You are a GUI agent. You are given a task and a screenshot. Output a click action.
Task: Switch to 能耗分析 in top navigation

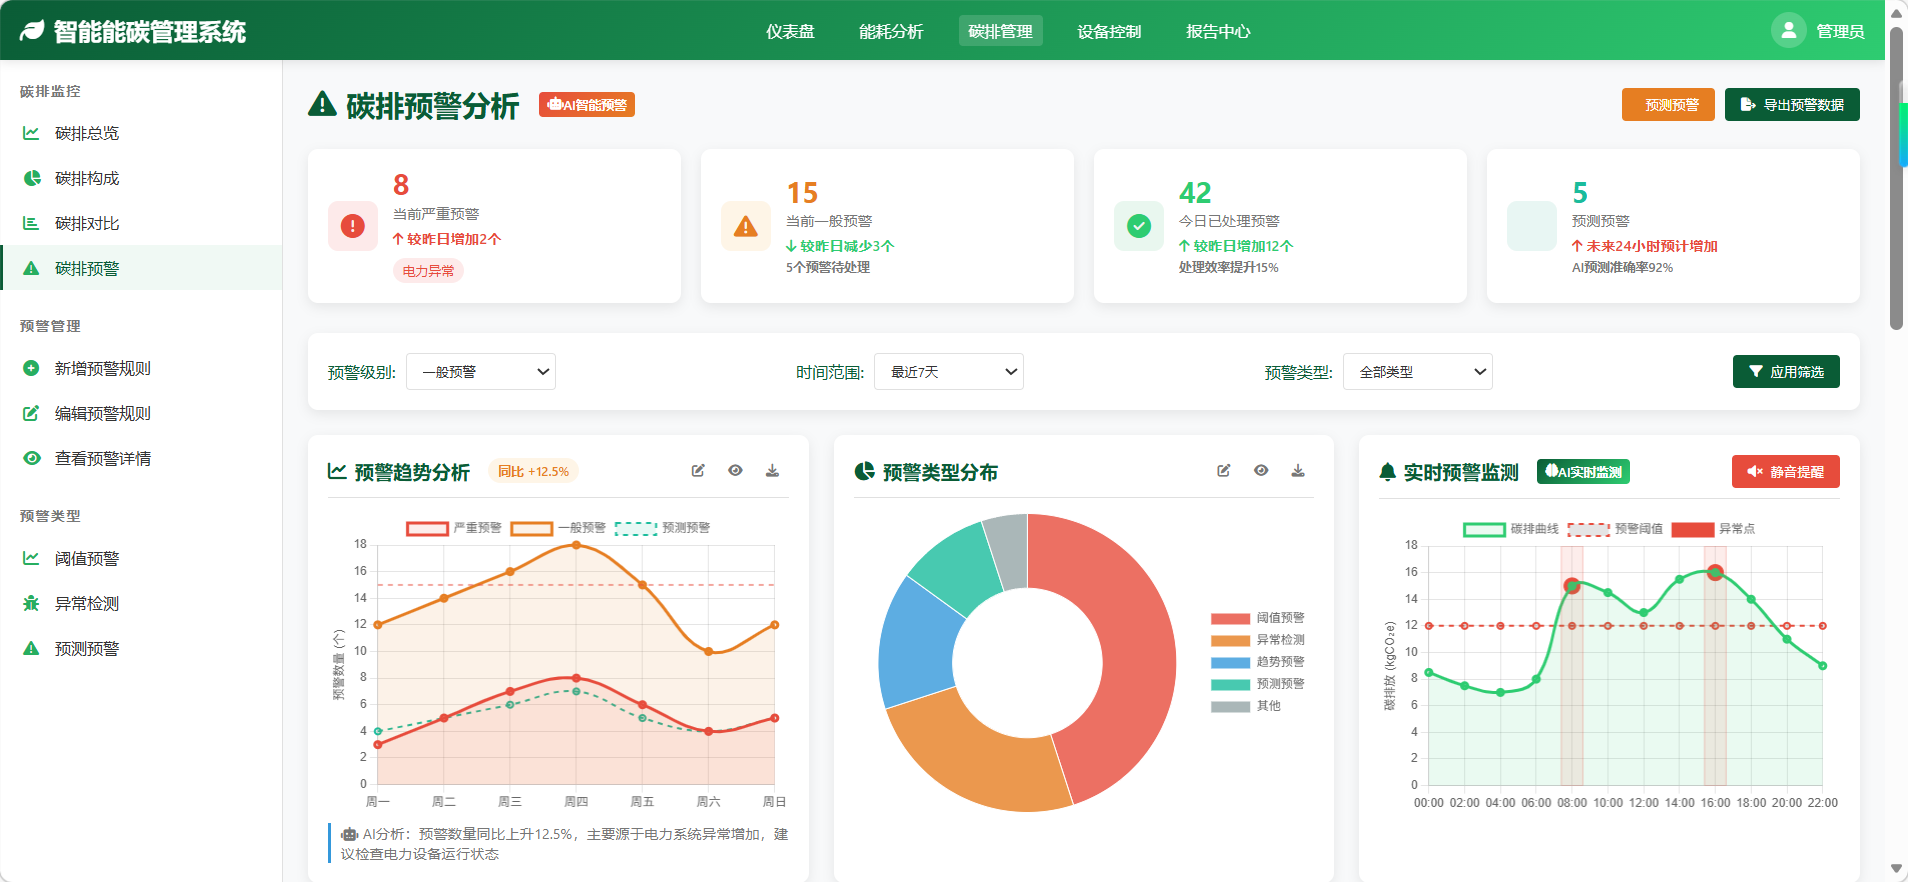pos(891,31)
